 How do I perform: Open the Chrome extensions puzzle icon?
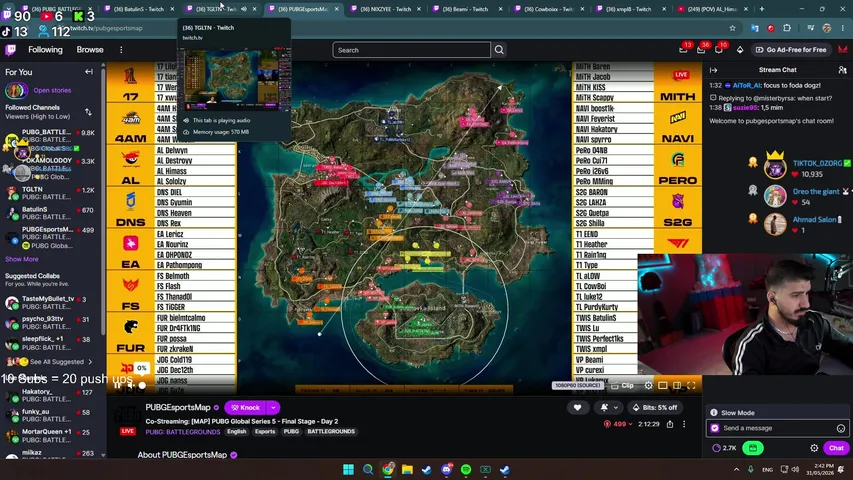coord(787,28)
